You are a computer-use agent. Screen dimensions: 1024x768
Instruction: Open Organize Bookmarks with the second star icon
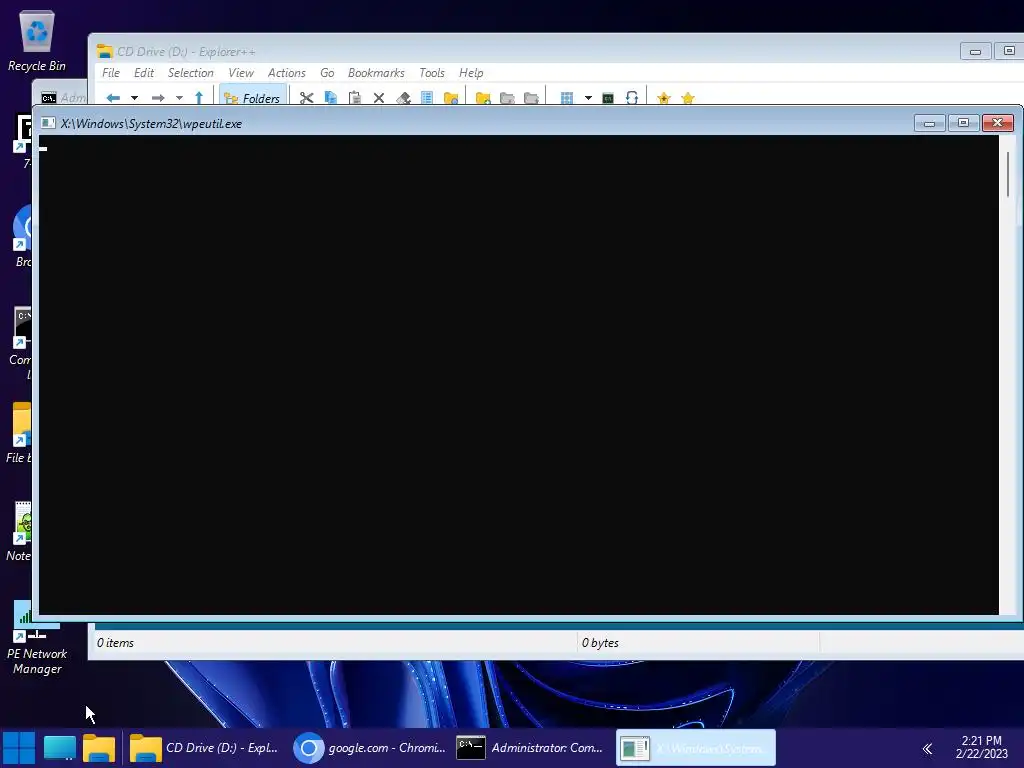[688, 98]
